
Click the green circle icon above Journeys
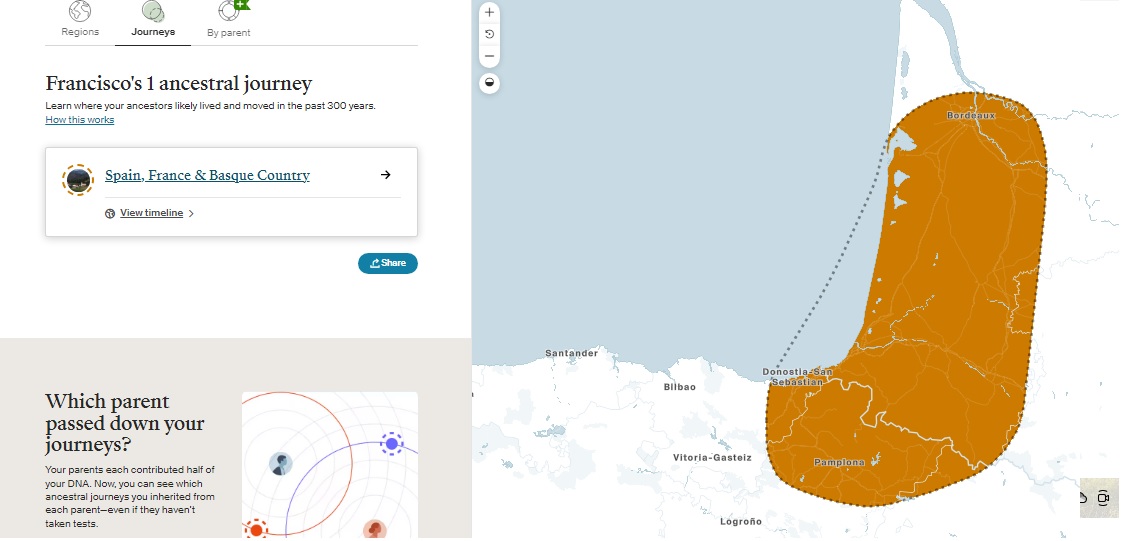click(153, 11)
